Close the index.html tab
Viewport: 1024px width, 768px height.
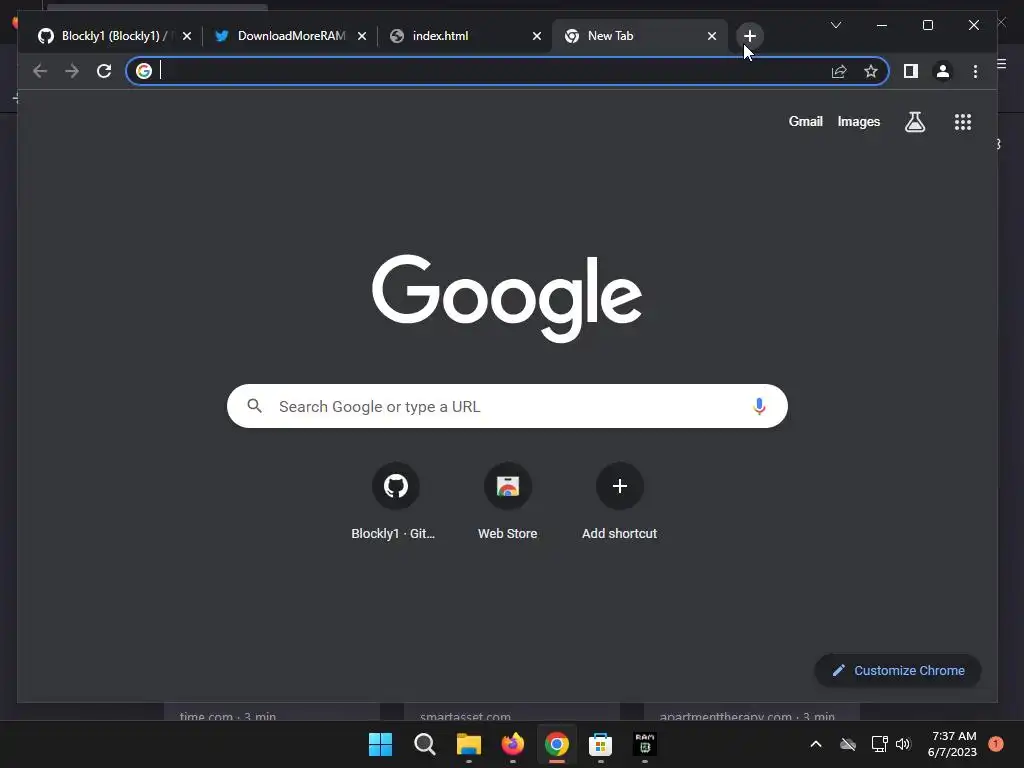pos(537,36)
